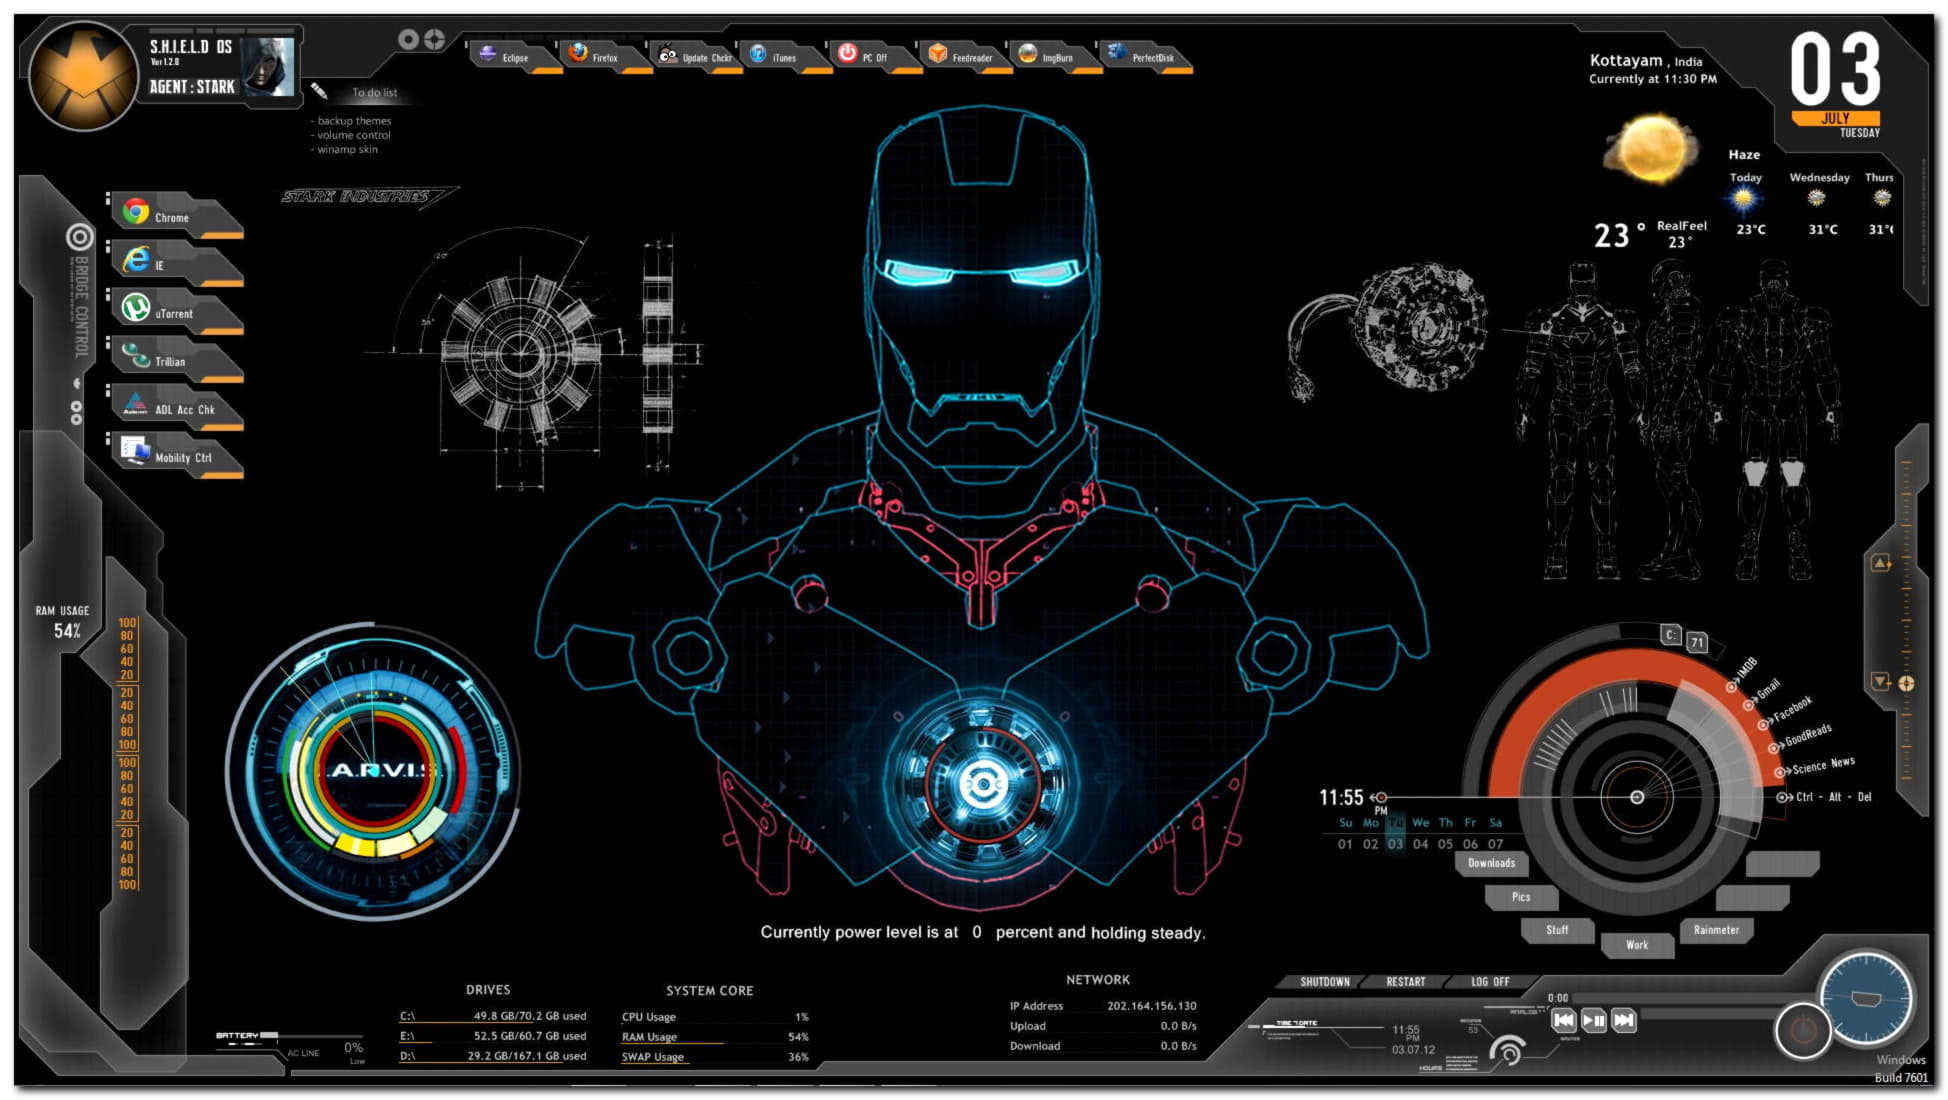This screenshot has height=1100, width=1948.
Task: Open ADL Acc Chk launcher
Action: click(x=176, y=407)
